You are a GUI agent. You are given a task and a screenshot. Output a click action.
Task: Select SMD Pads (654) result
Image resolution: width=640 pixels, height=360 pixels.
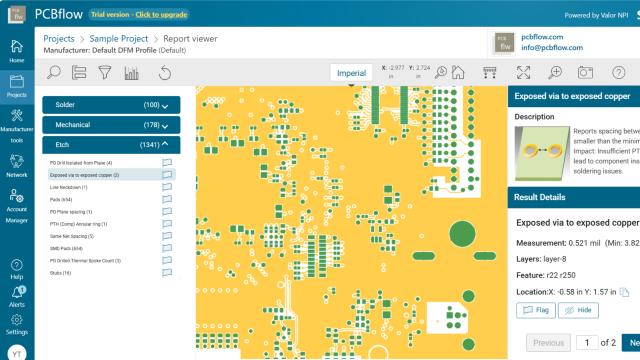66,249
